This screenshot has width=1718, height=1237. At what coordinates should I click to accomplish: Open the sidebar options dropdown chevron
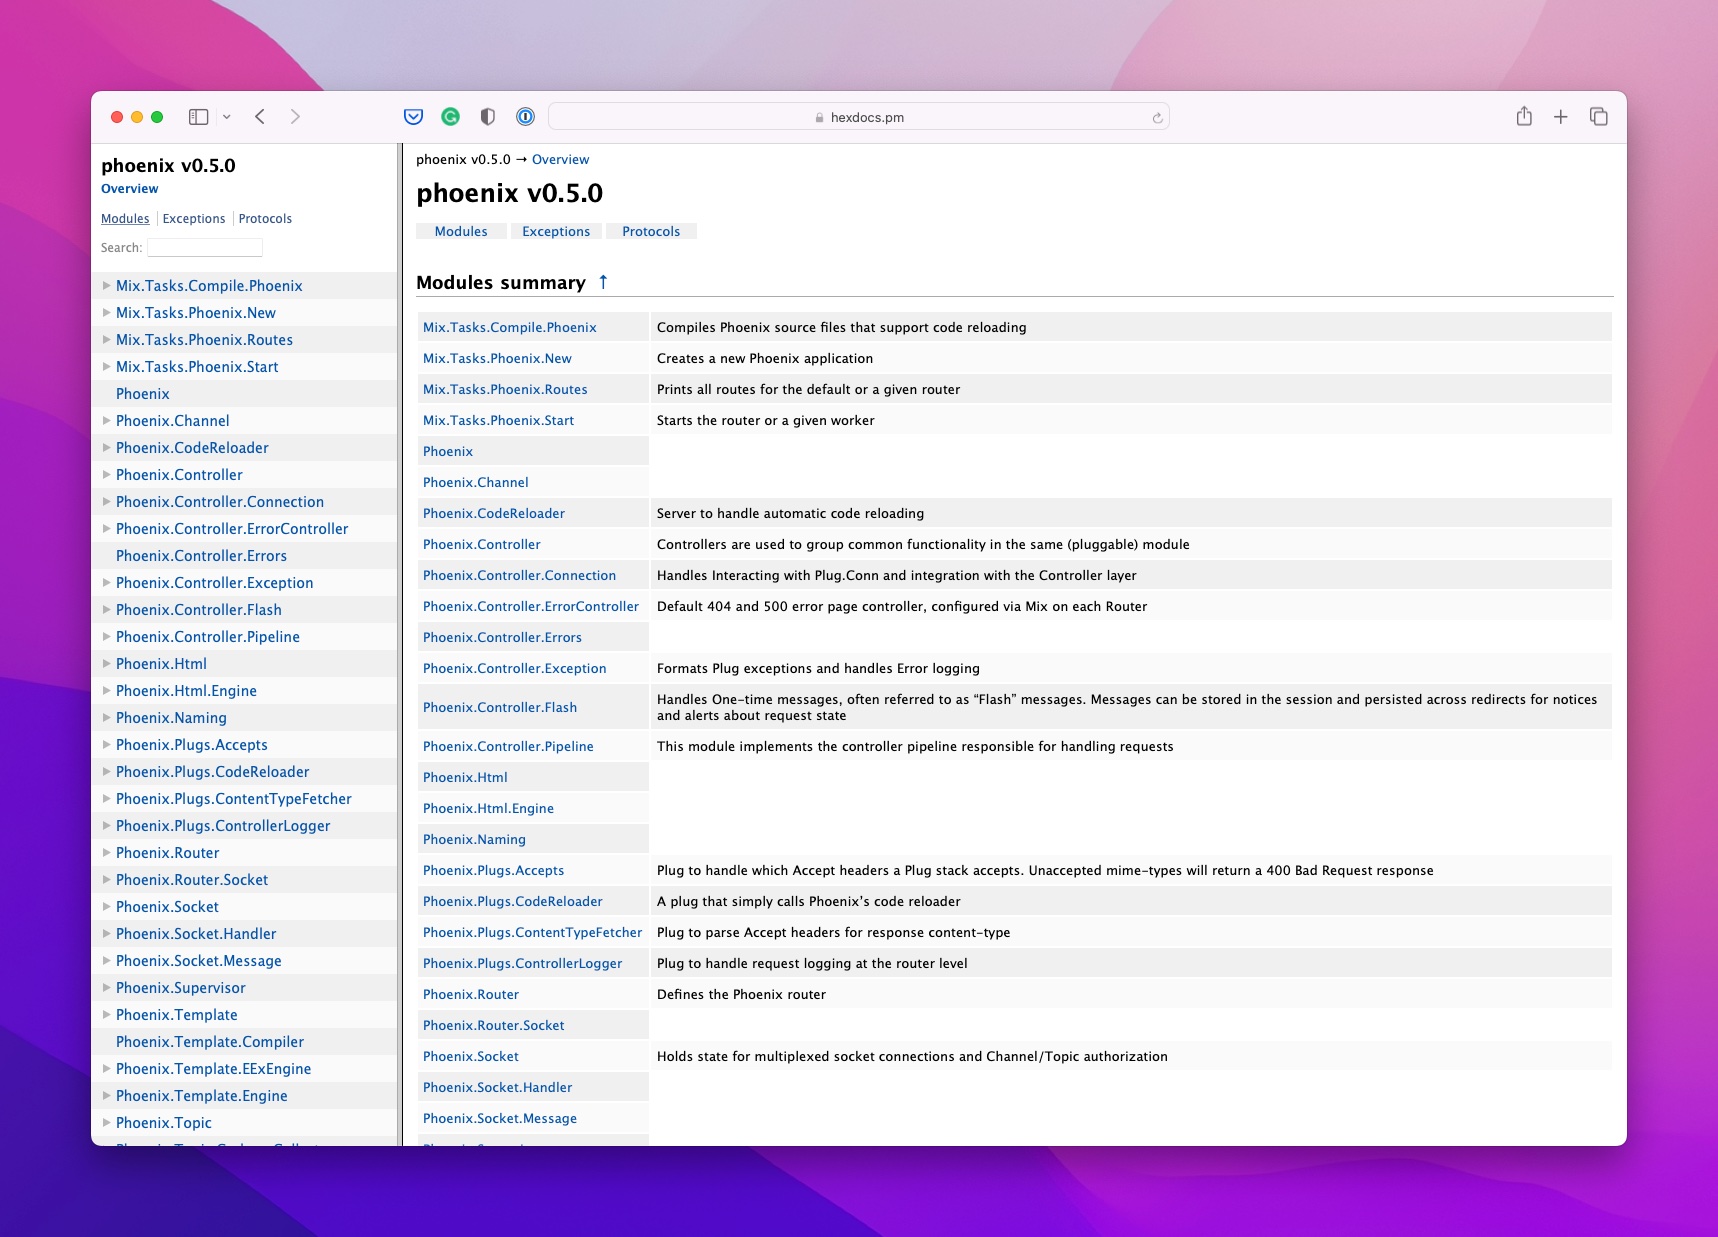227,117
